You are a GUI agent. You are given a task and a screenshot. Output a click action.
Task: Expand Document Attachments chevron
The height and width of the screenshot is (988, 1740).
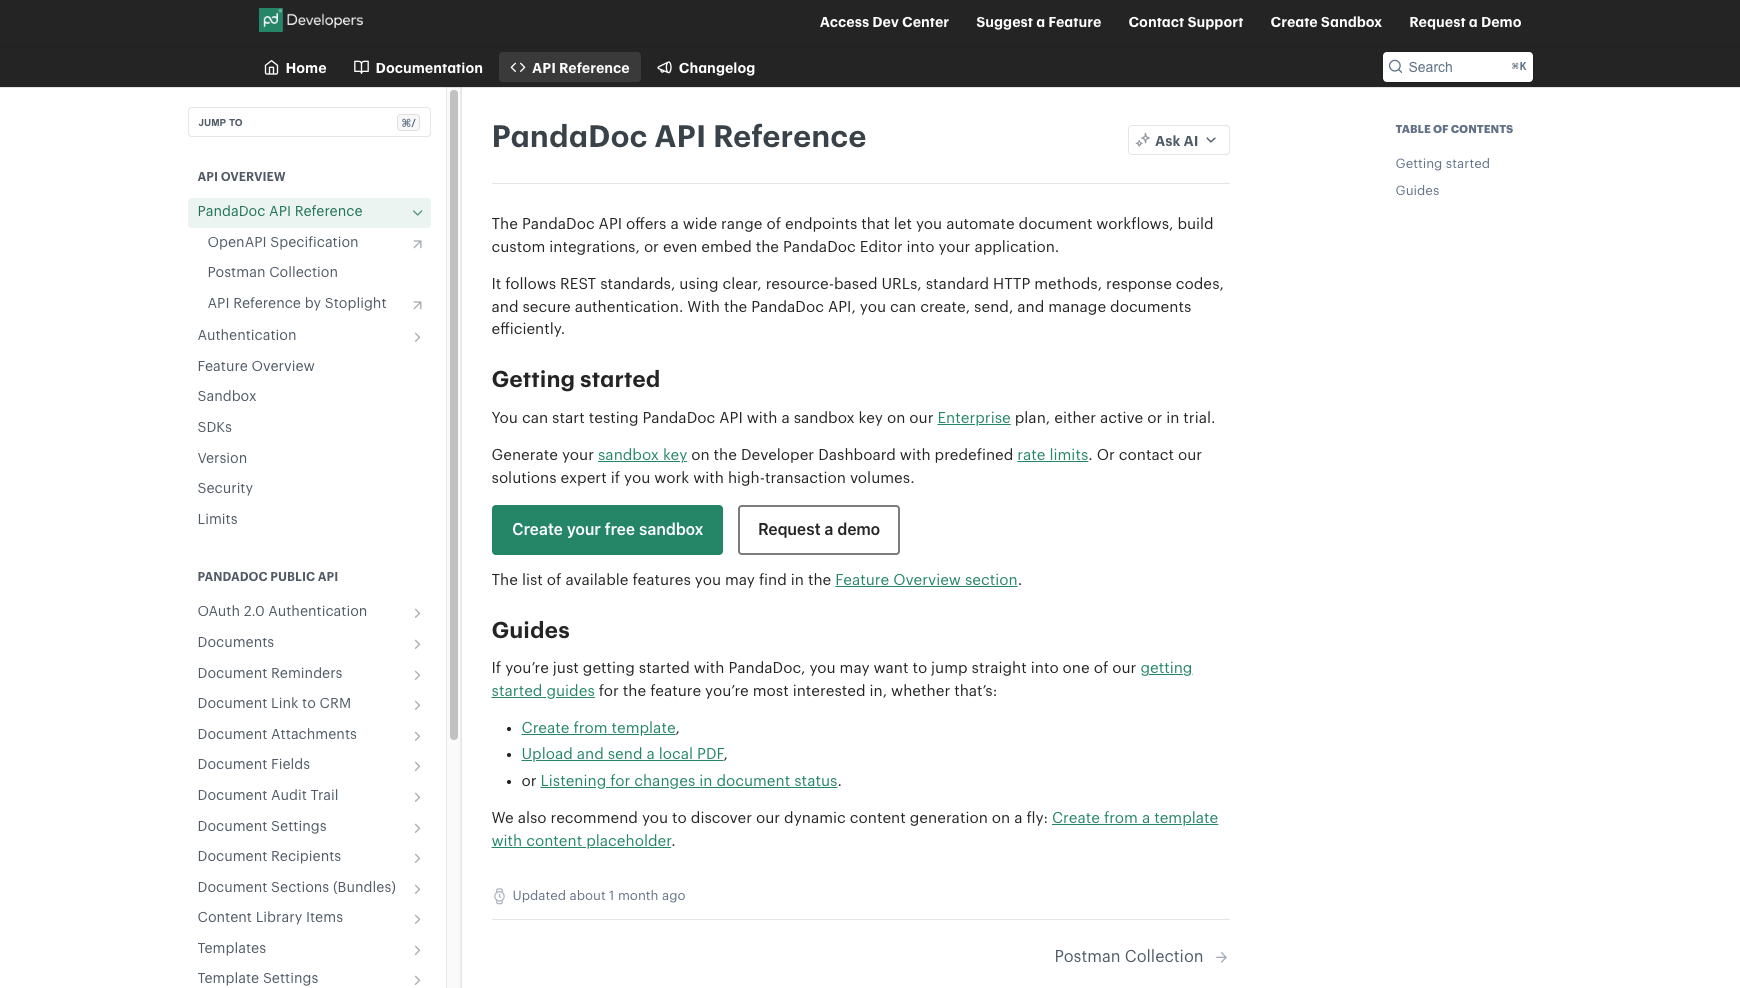pyautogui.click(x=418, y=736)
